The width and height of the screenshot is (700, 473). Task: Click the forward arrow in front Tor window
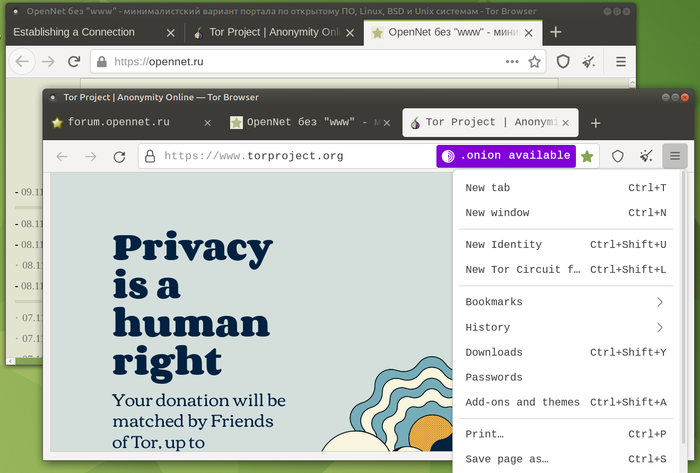pyautogui.click(x=91, y=157)
